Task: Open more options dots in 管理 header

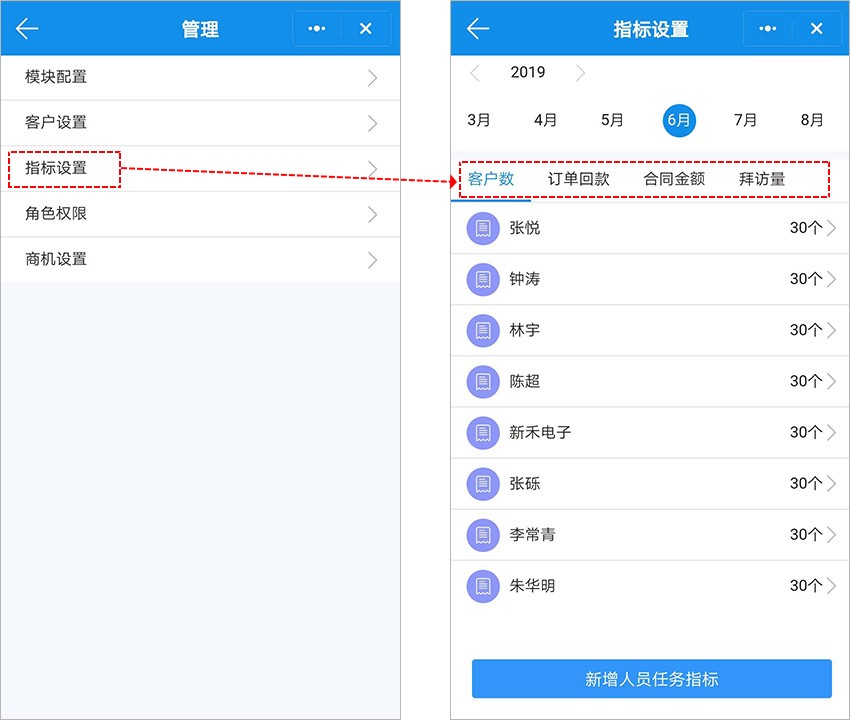Action: point(317,29)
